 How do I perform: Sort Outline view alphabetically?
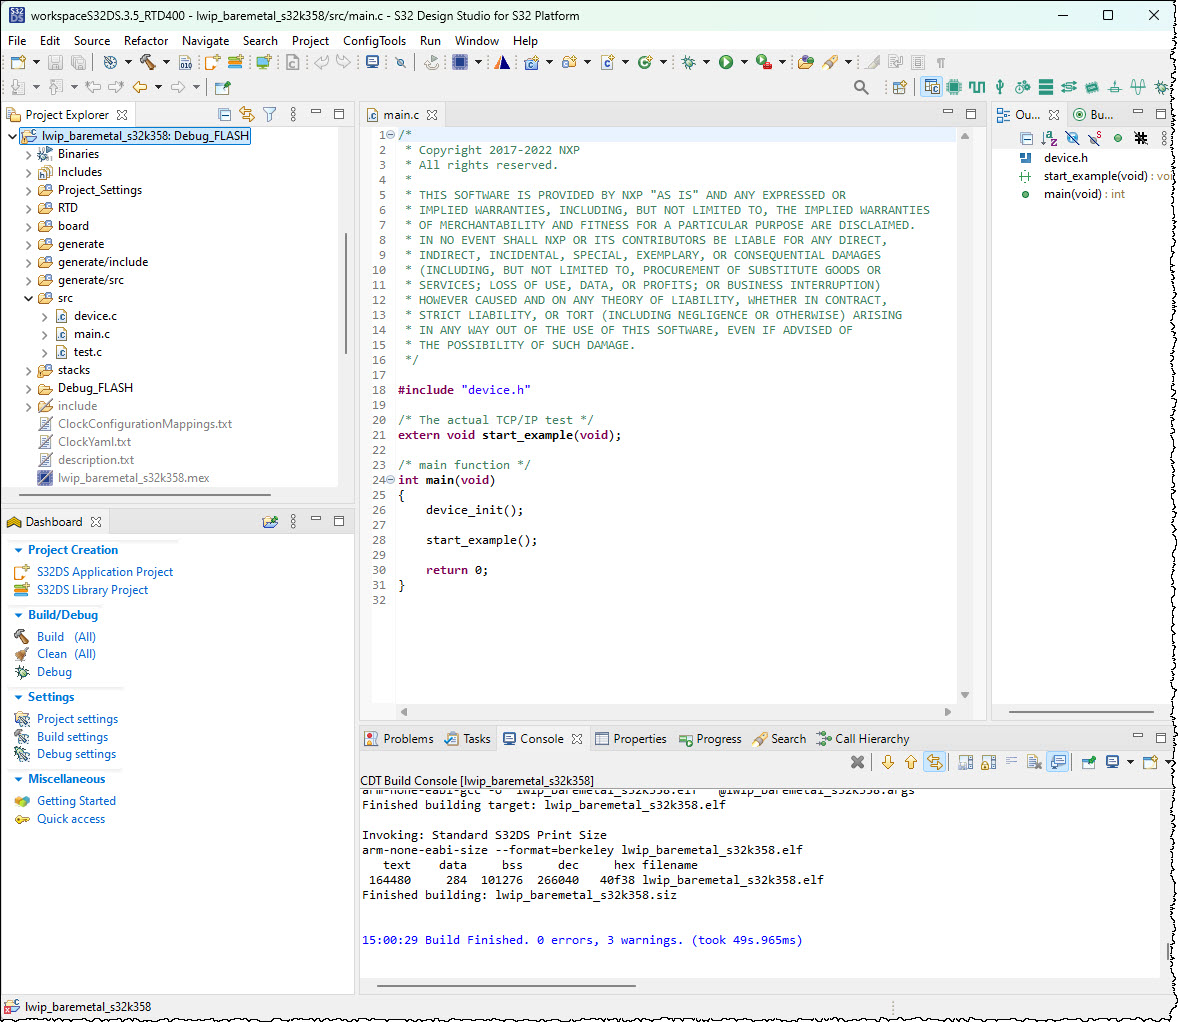click(1049, 138)
